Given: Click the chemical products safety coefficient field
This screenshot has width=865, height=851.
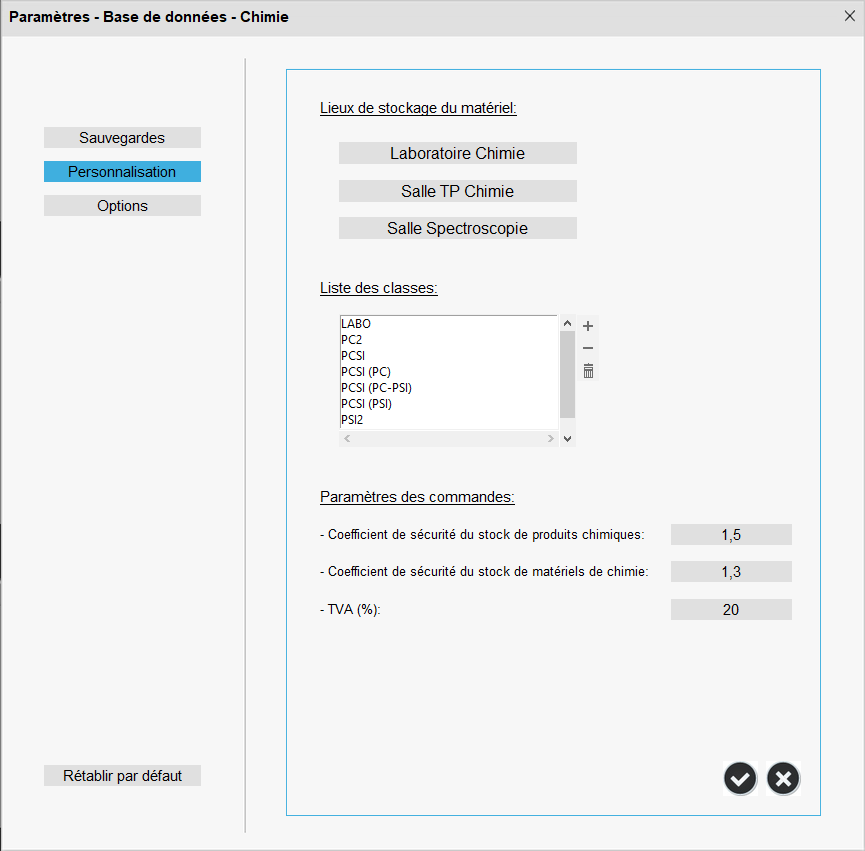Looking at the screenshot, I should click(x=730, y=535).
